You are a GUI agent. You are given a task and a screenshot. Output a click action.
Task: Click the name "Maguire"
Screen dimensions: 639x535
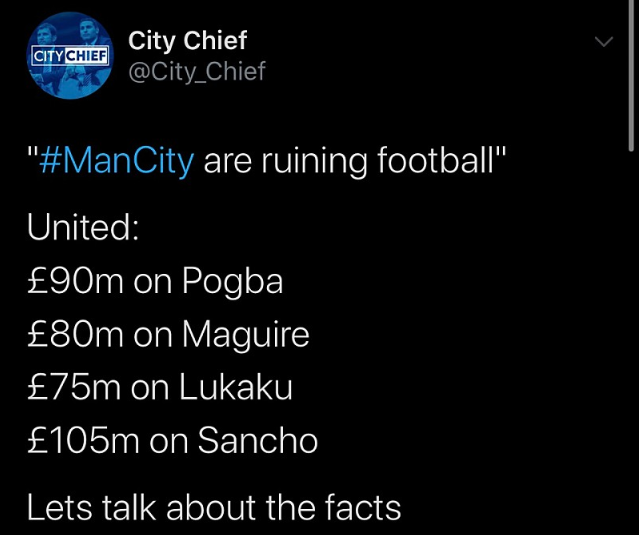245,334
